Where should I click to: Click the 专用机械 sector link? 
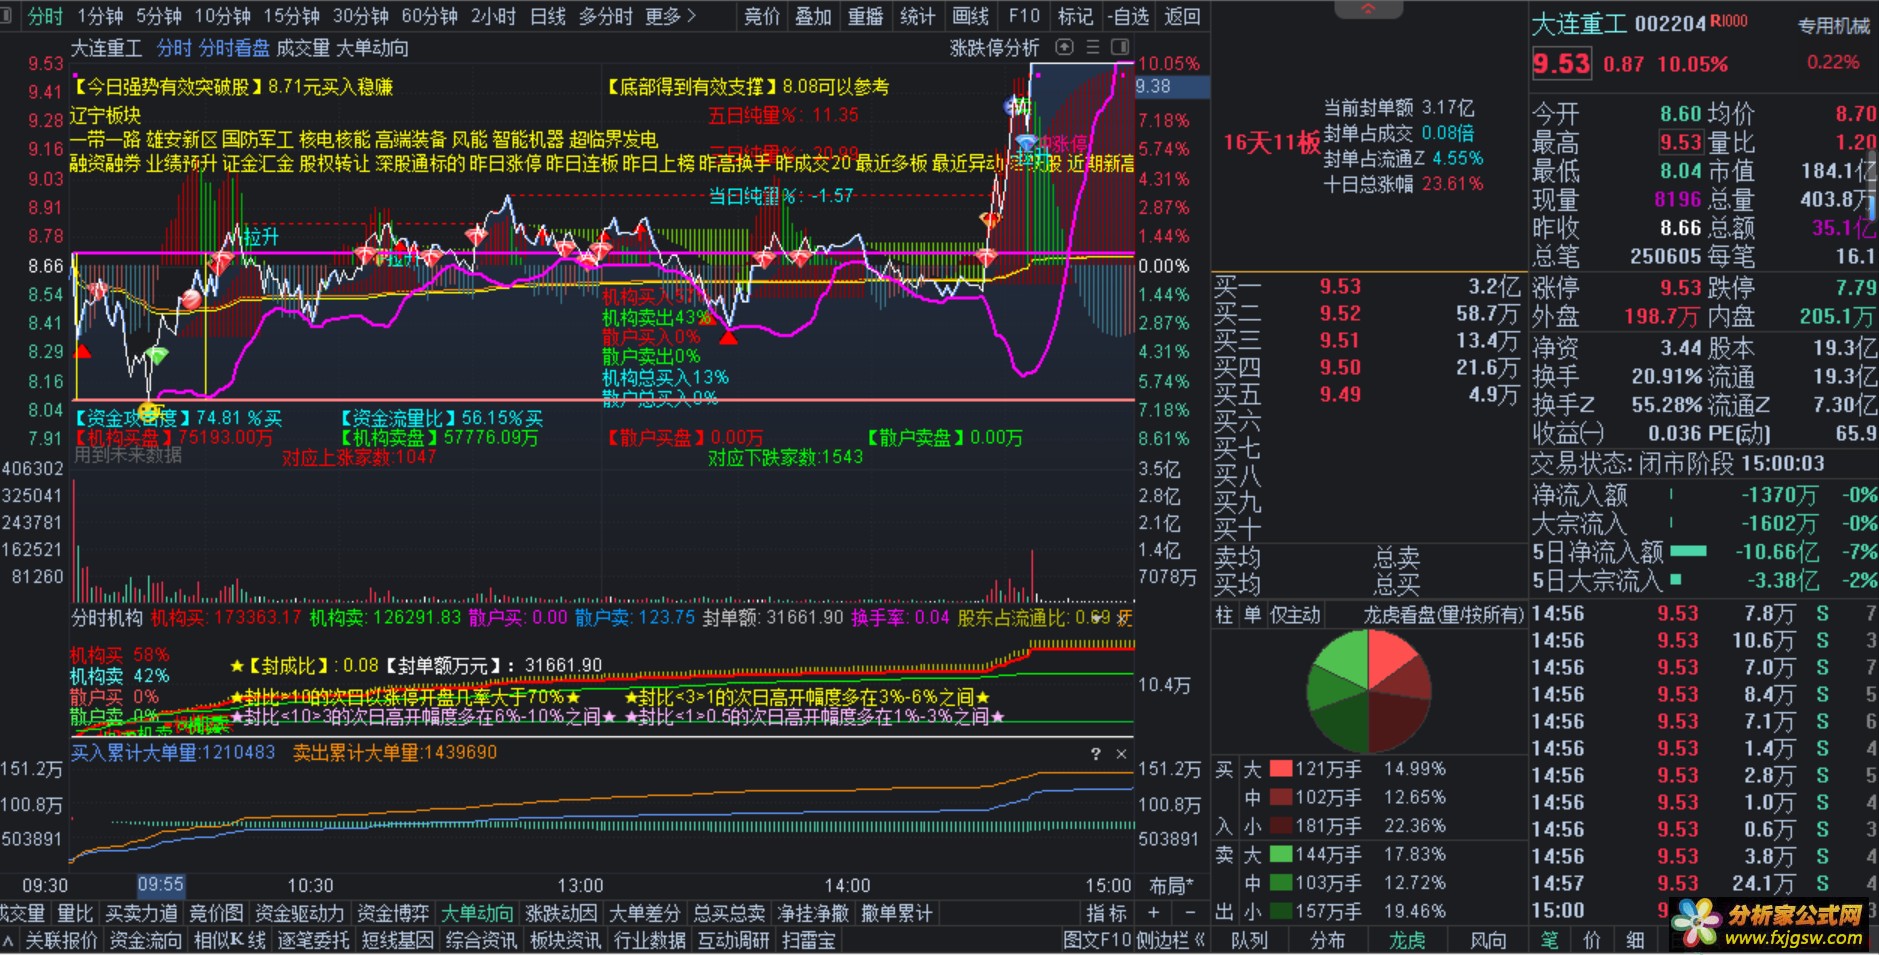point(1834,26)
